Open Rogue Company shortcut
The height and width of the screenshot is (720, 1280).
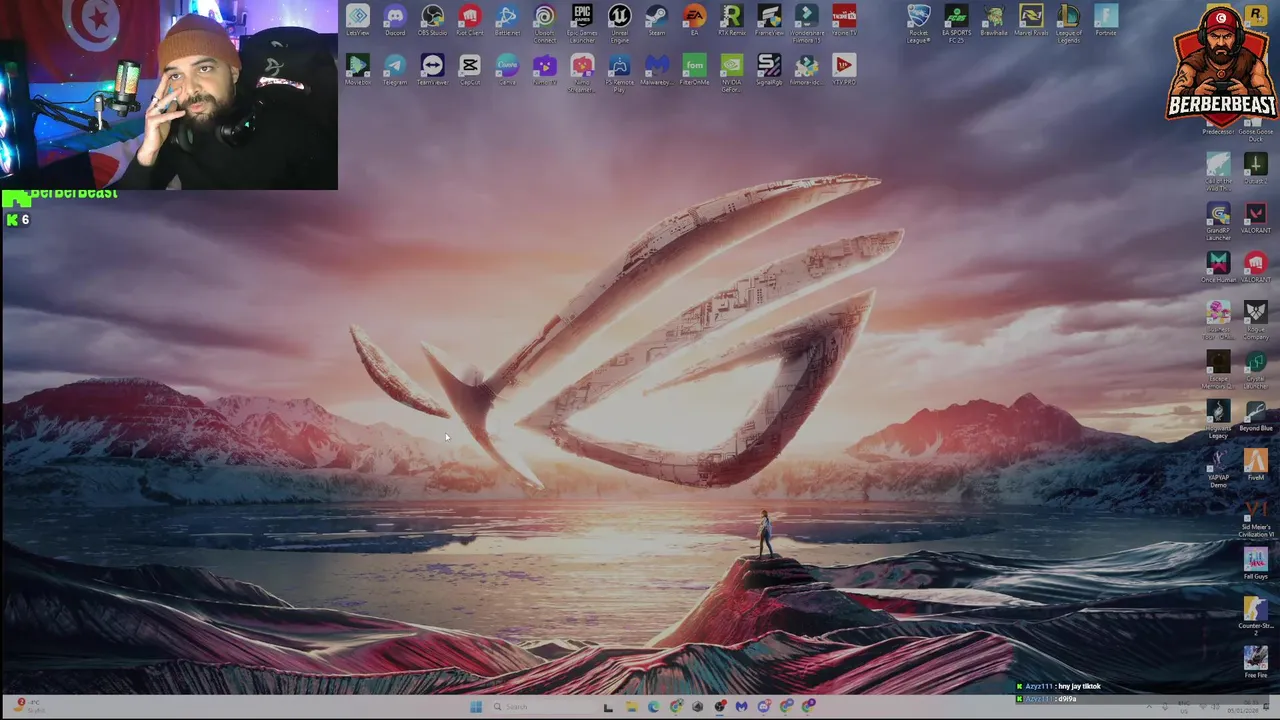(x=1255, y=320)
